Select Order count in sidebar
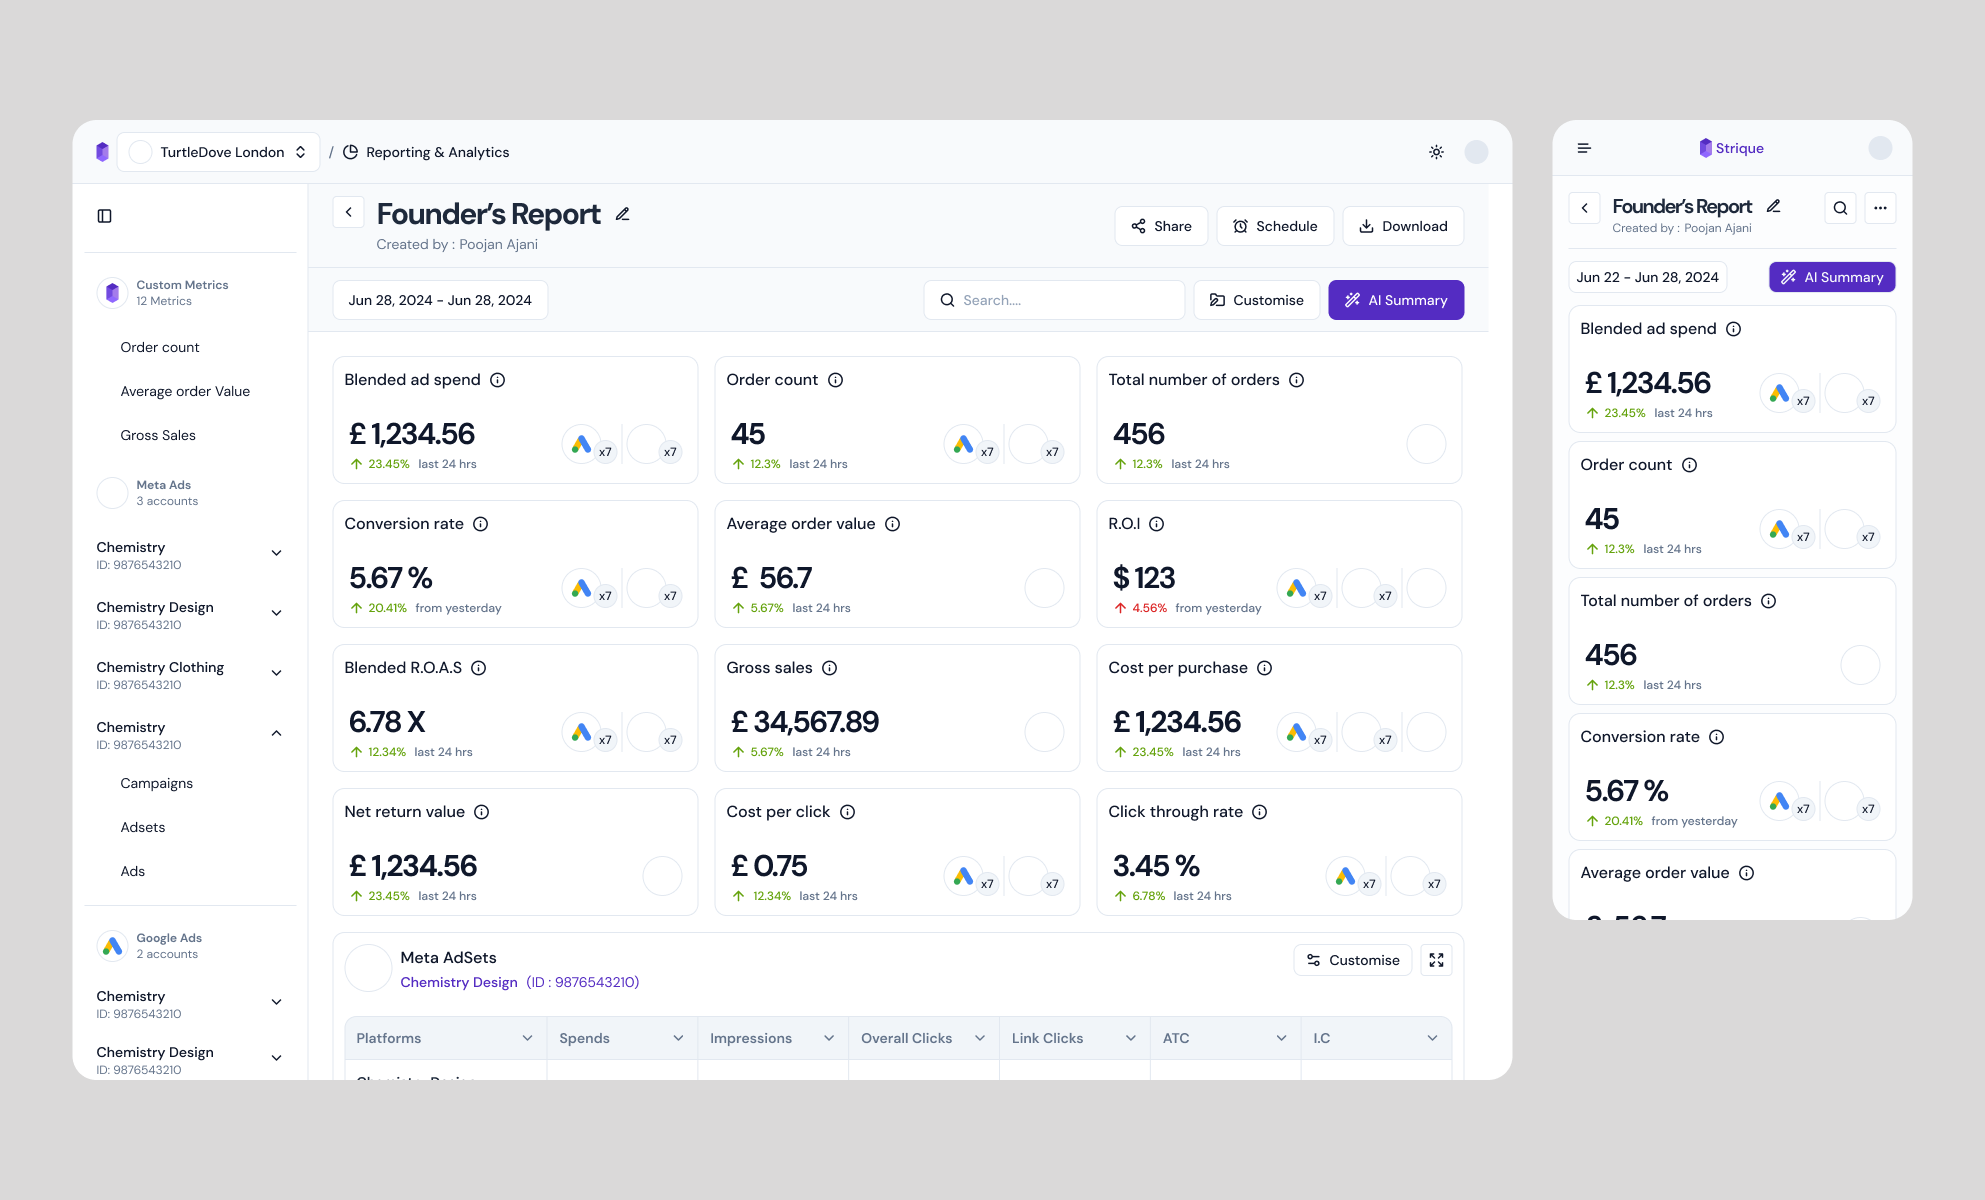1985x1200 pixels. coord(160,347)
